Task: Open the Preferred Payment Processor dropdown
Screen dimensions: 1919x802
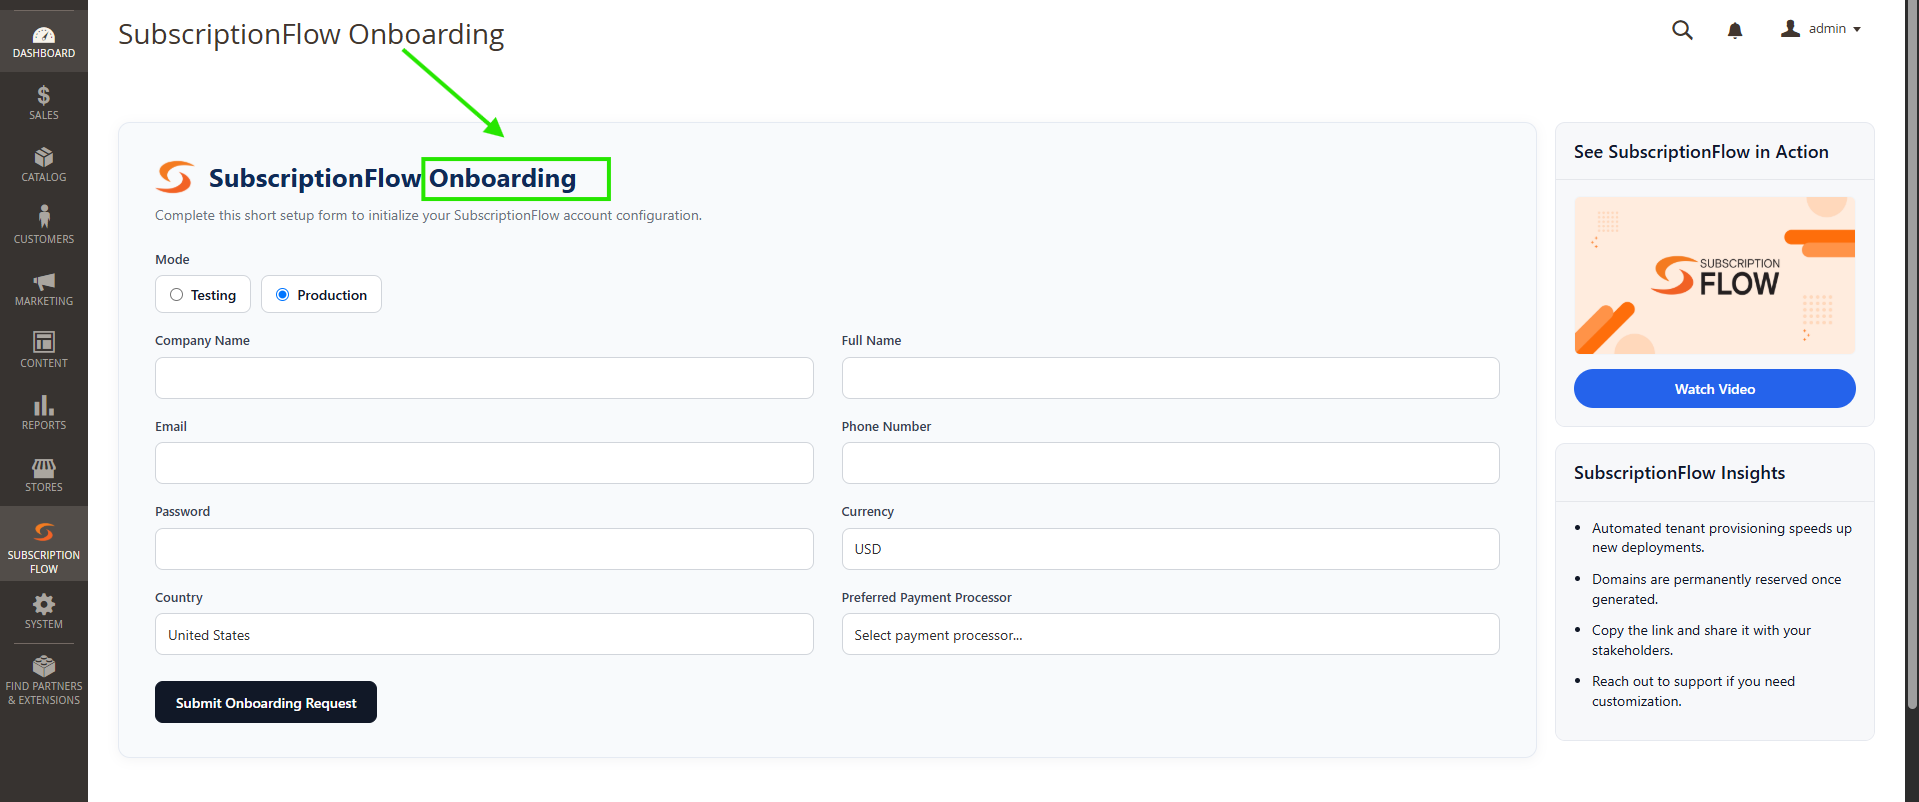Action: coord(1170,634)
